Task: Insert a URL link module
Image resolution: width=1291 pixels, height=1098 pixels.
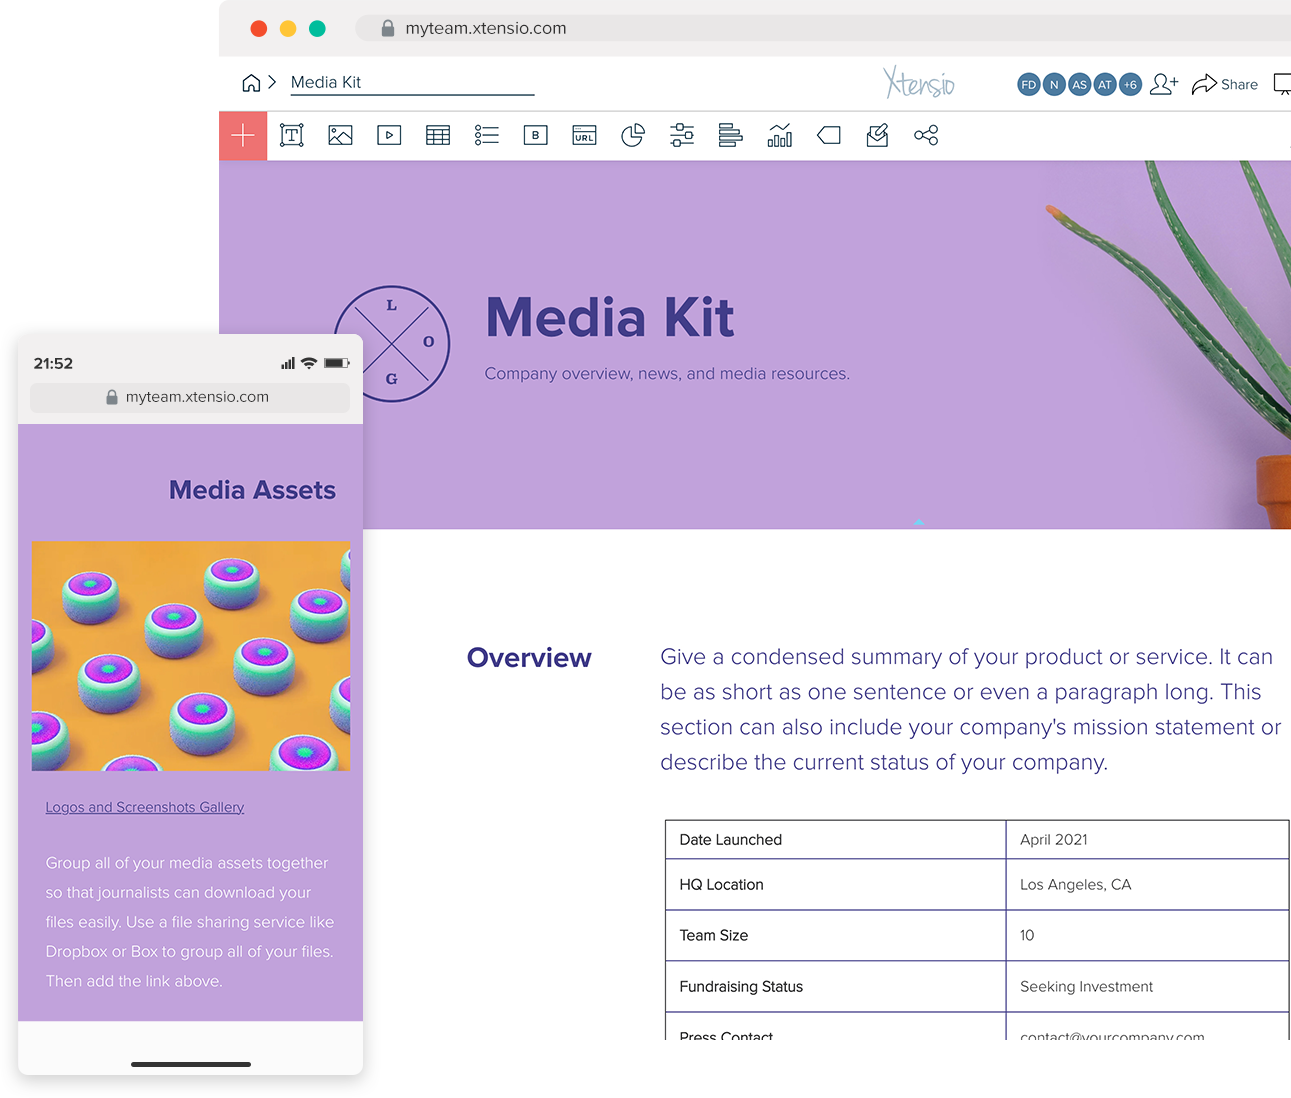Action: 584,135
